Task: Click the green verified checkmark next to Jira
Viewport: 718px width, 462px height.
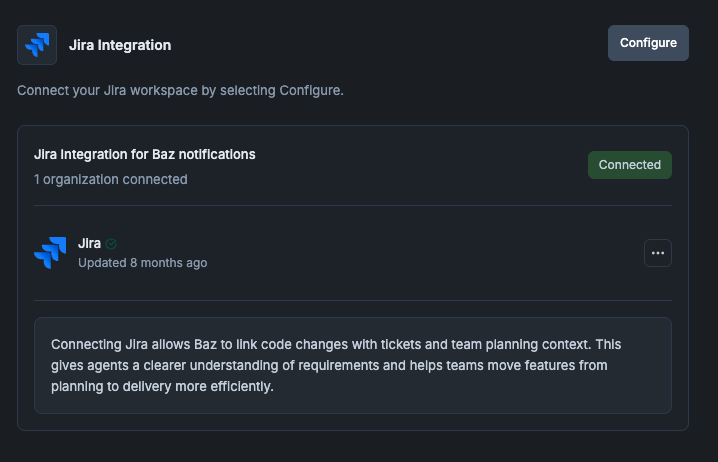Action: [x=111, y=244]
